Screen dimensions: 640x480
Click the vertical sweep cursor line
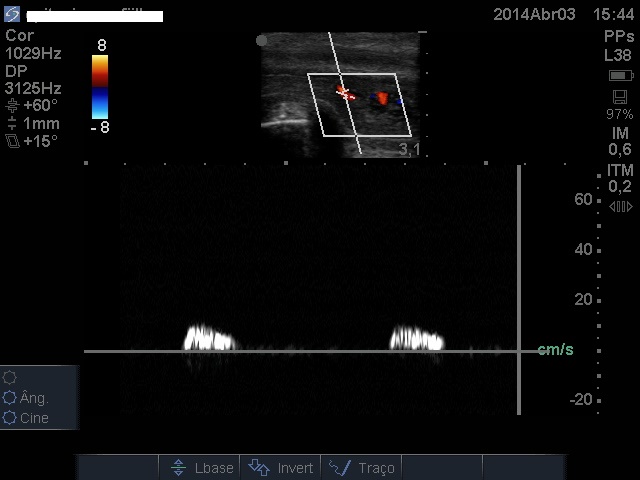[x=519, y=290]
